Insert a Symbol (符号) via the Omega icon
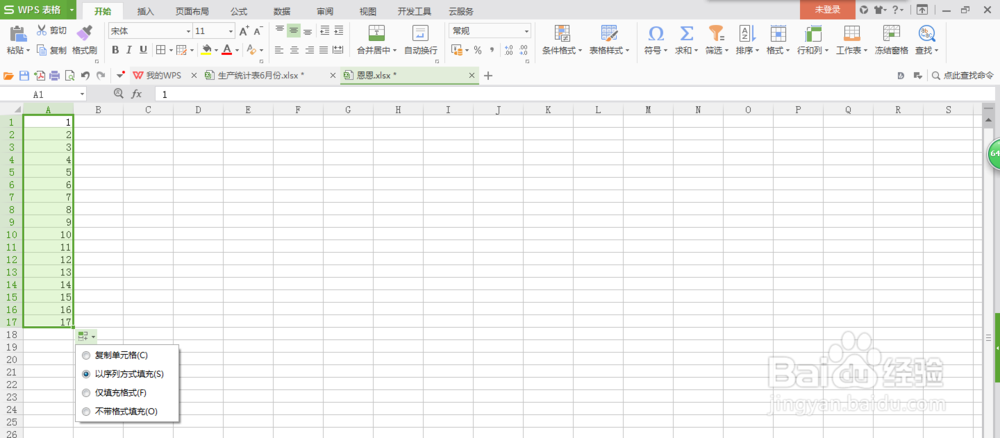This screenshot has width=1000, height=438. point(656,34)
